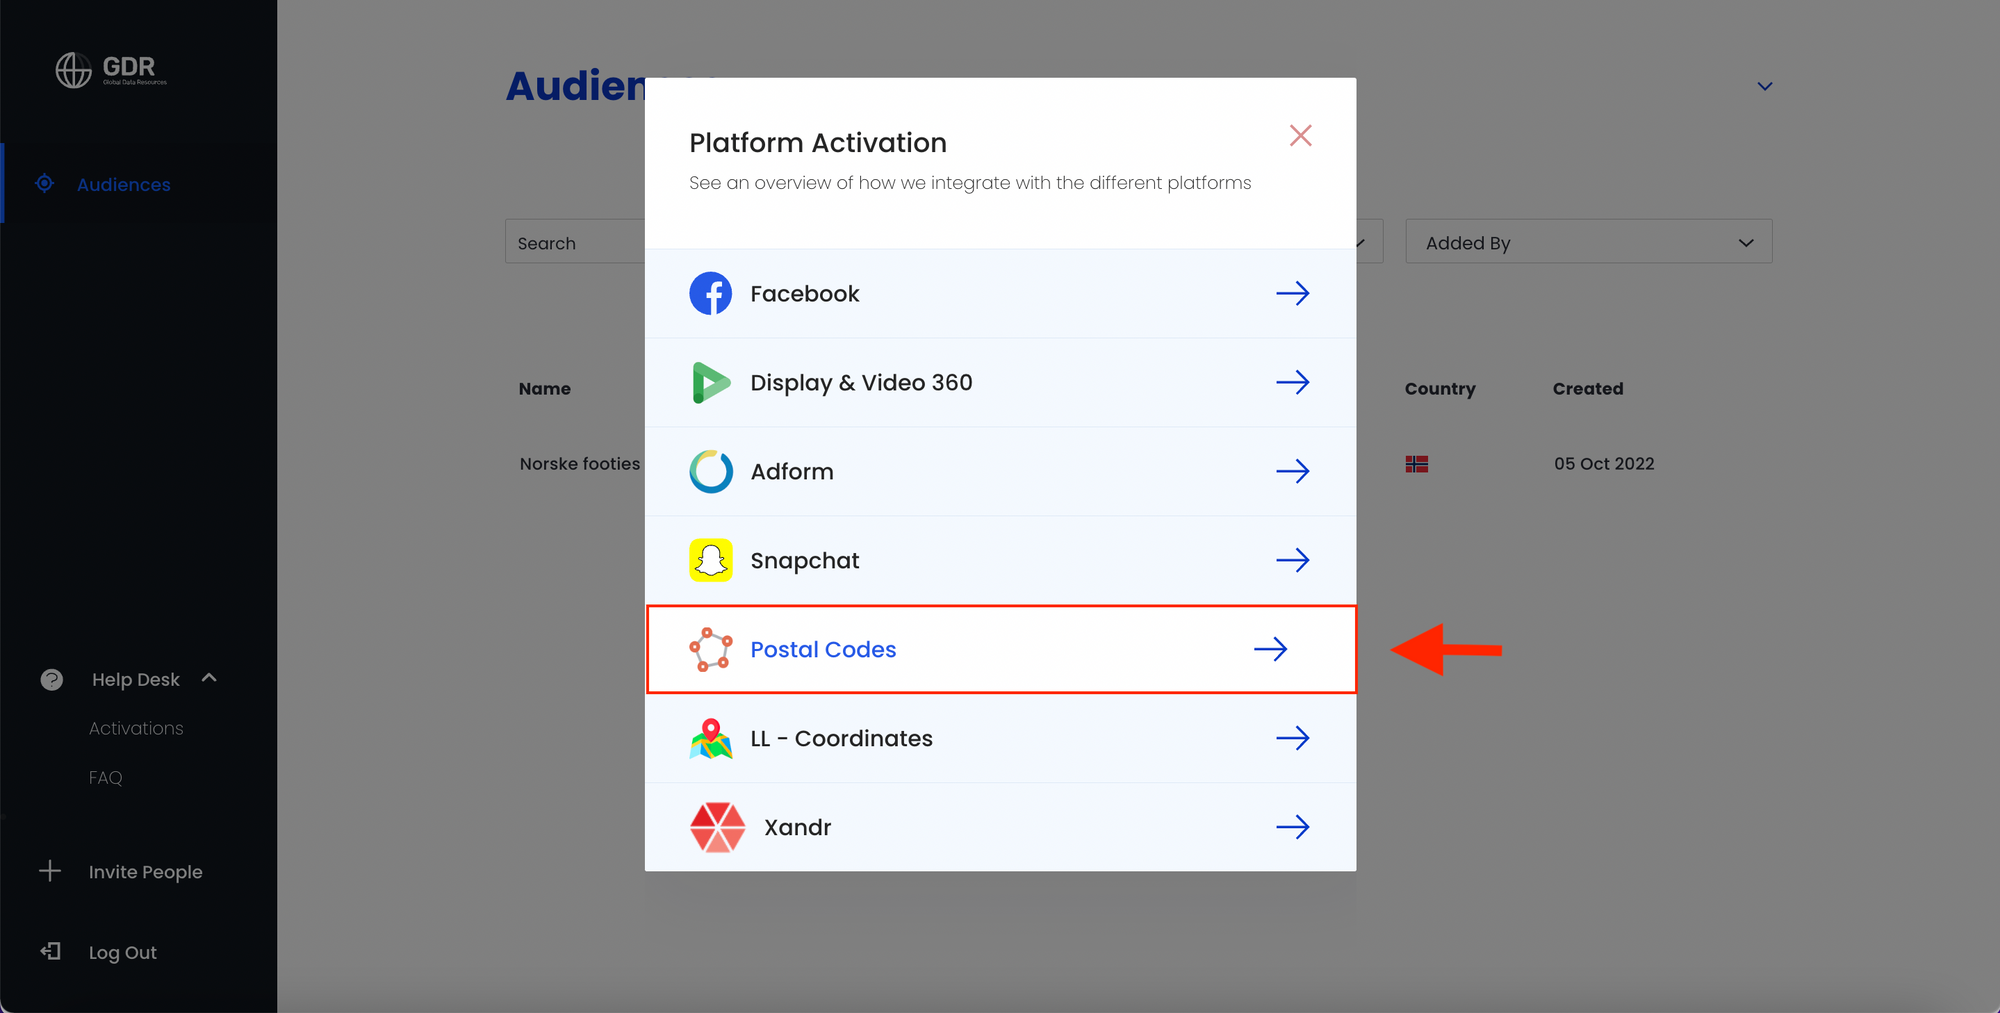Select the Norske footies audience row
Image resolution: width=2000 pixels, height=1013 pixels.
[x=580, y=464]
